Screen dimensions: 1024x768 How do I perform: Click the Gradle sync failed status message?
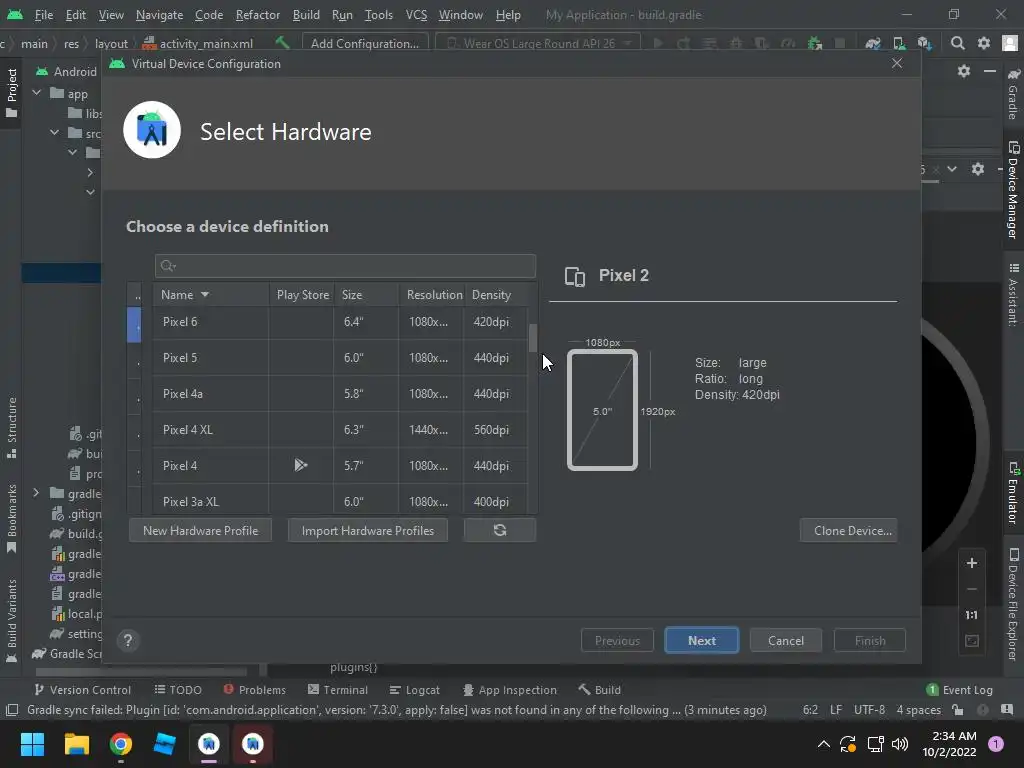coord(396,710)
